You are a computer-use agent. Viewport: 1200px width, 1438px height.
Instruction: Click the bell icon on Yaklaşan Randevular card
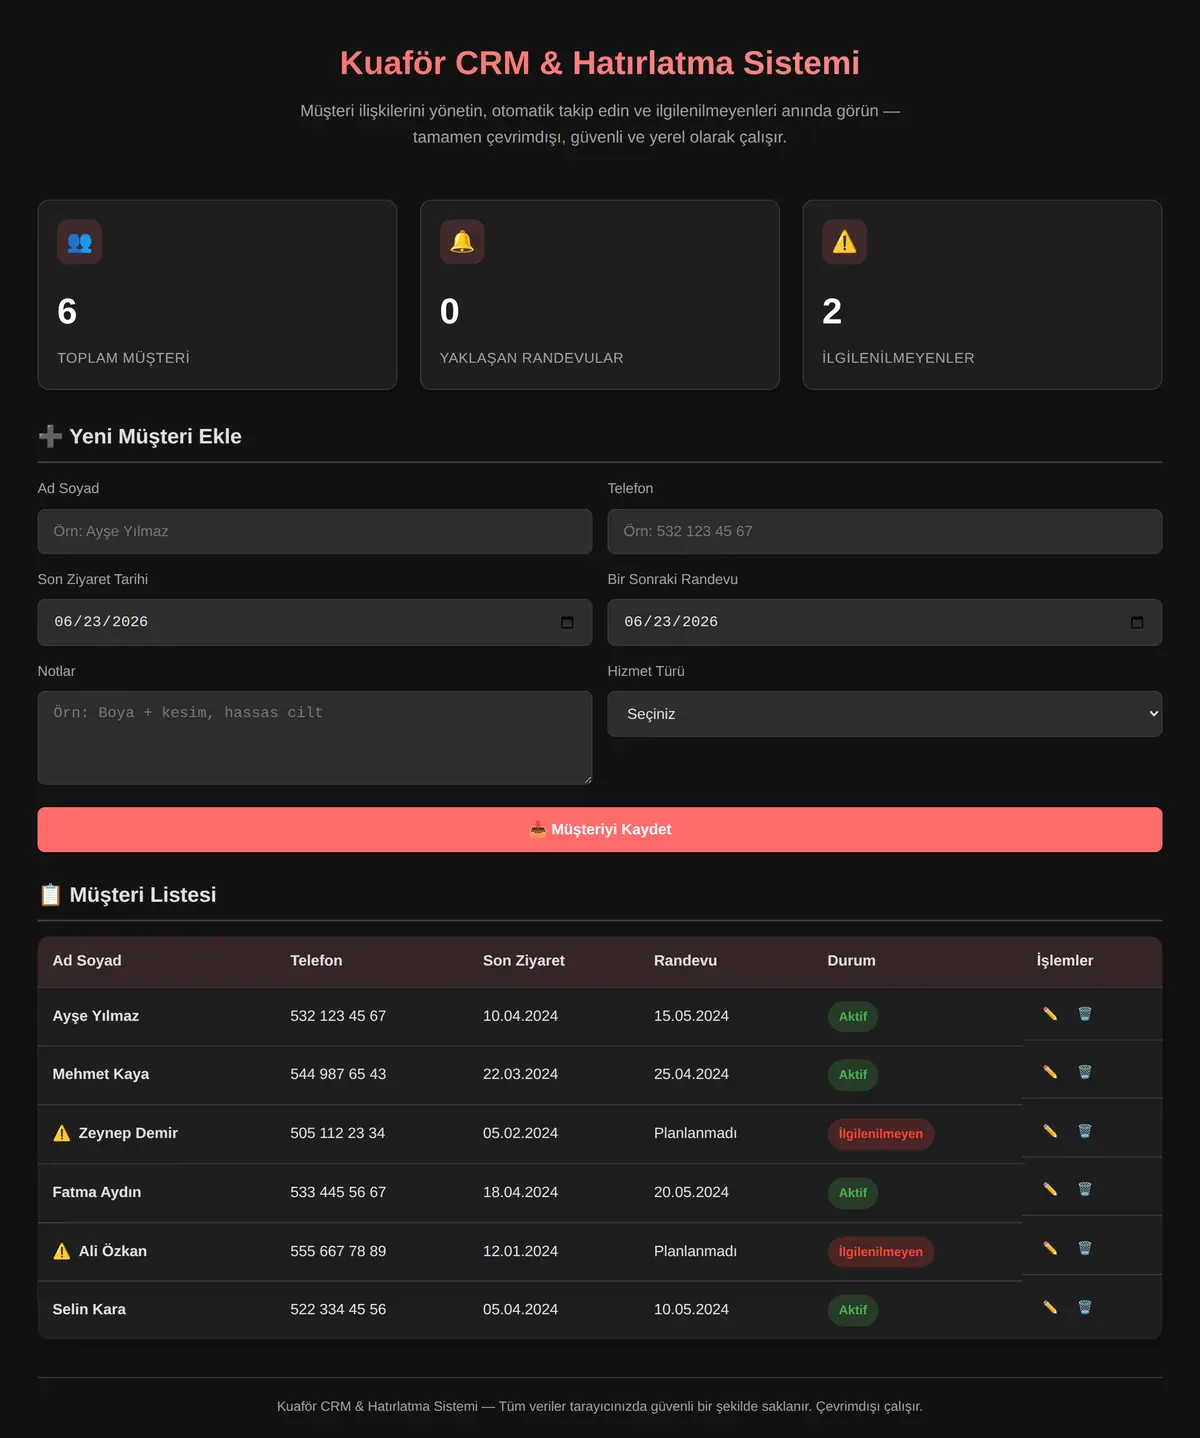pyautogui.click(x=462, y=242)
